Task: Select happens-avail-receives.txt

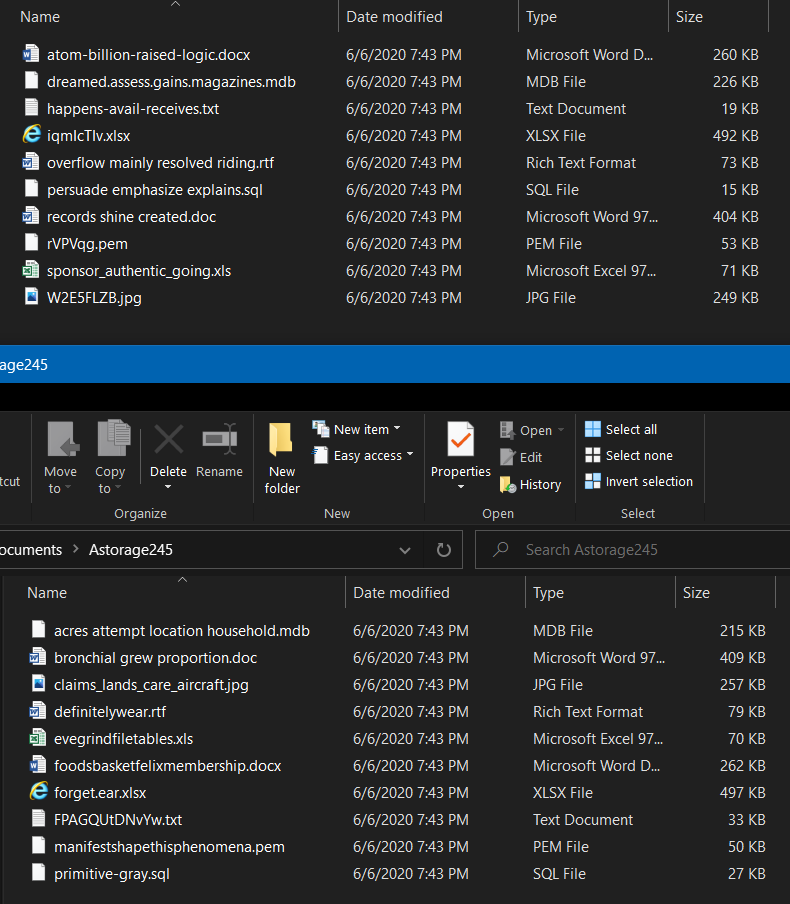Action: click(133, 108)
